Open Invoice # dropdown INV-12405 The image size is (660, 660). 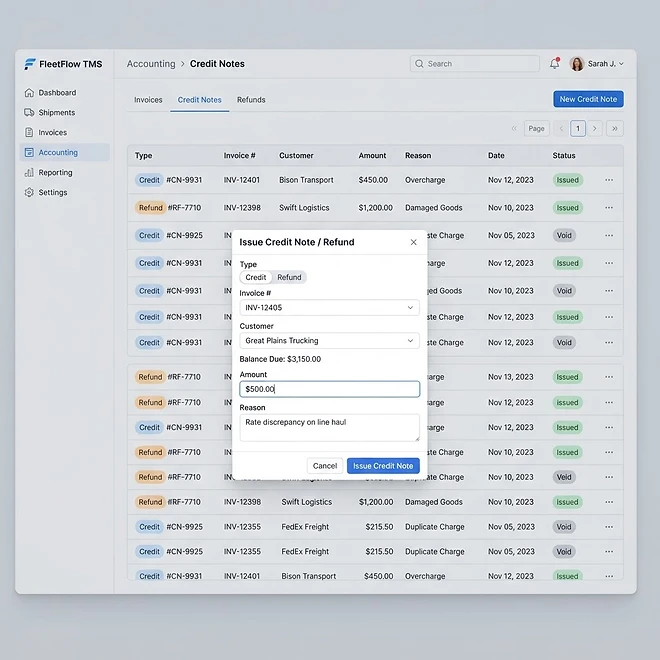[330, 308]
